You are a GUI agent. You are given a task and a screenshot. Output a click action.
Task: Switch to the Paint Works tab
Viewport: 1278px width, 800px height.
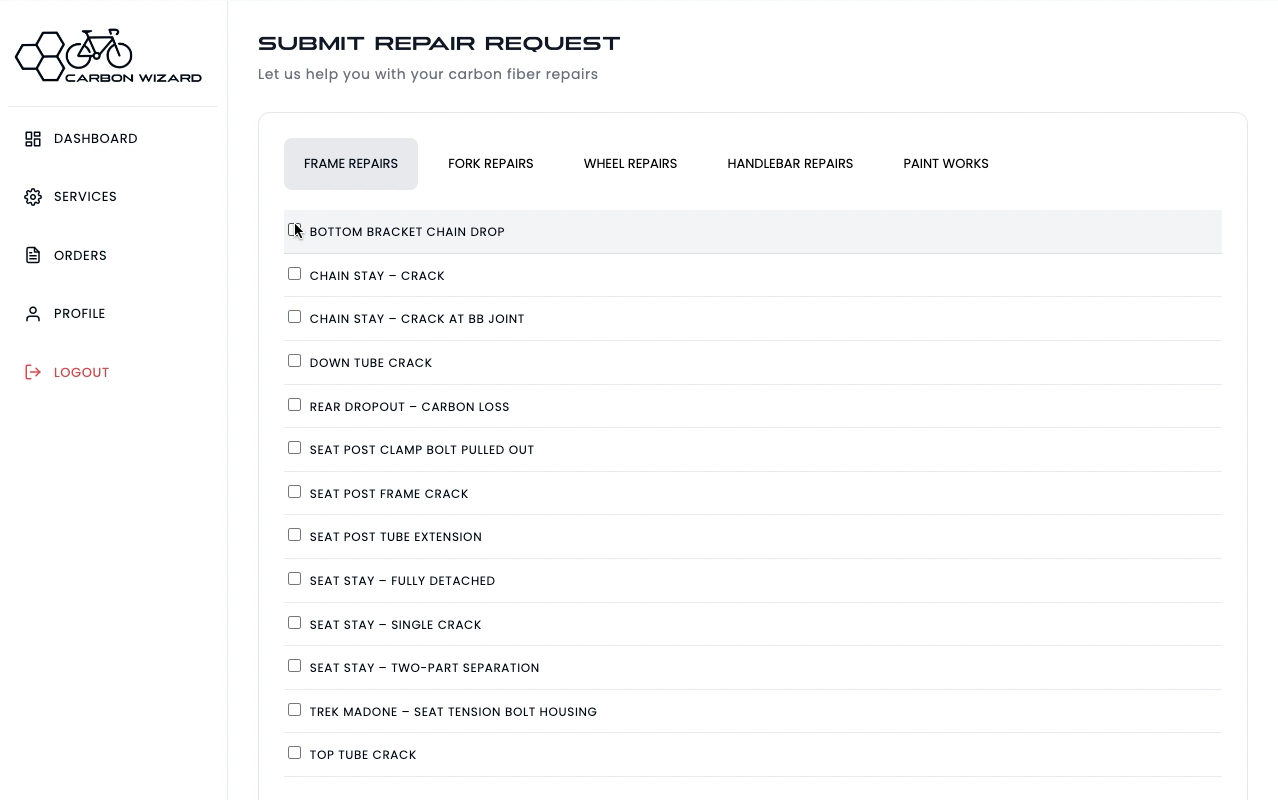[x=945, y=163]
